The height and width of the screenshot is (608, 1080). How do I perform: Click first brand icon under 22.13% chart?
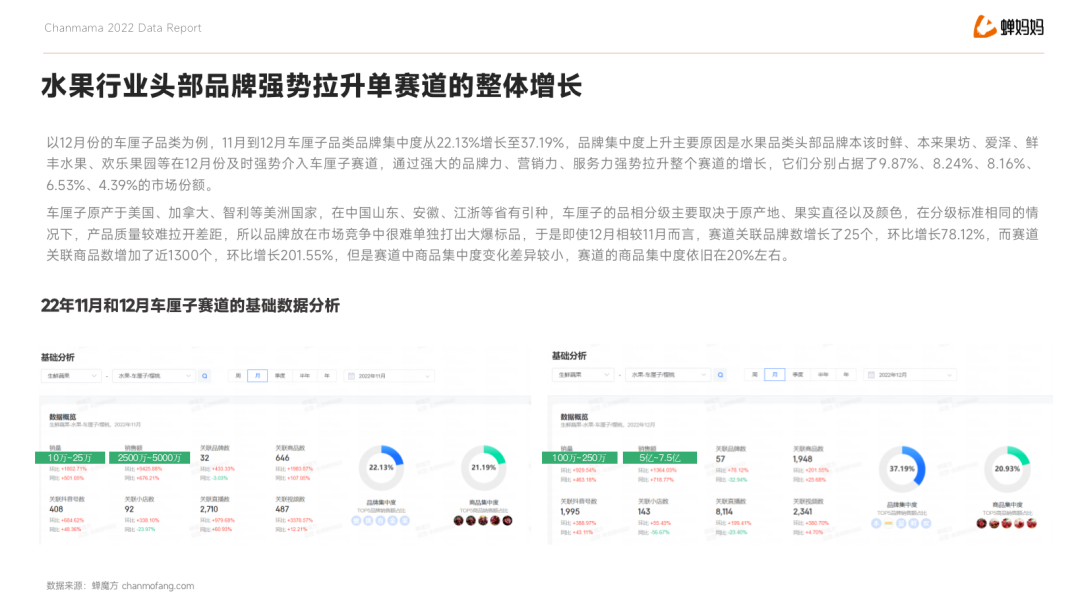(x=356, y=521)
